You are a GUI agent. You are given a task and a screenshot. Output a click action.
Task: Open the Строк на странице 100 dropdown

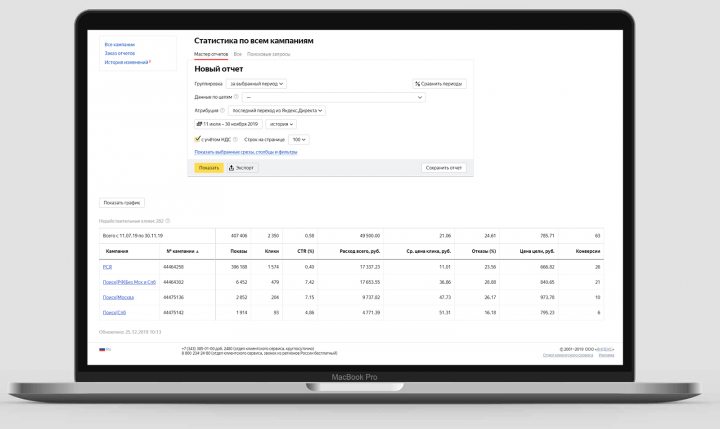tap(298, 140)
